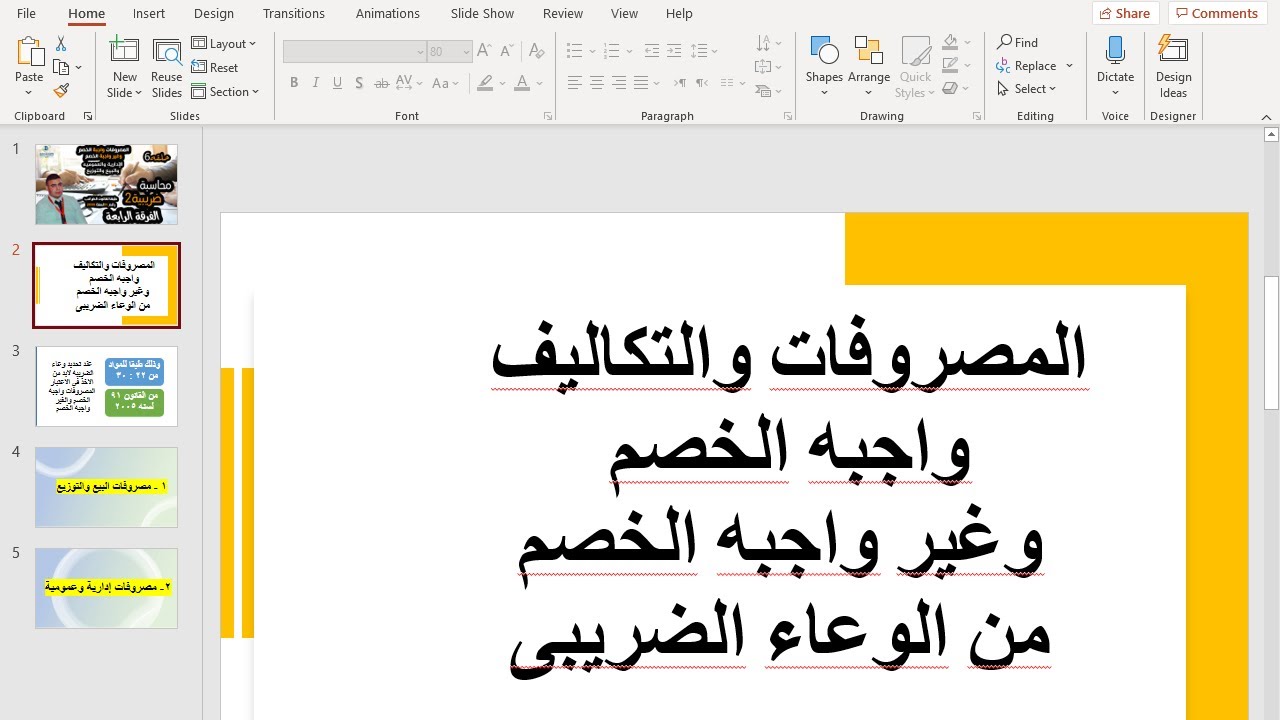Expand the Section dropdown
Viewport: 1280px width, 720px height.
[226, 91]
